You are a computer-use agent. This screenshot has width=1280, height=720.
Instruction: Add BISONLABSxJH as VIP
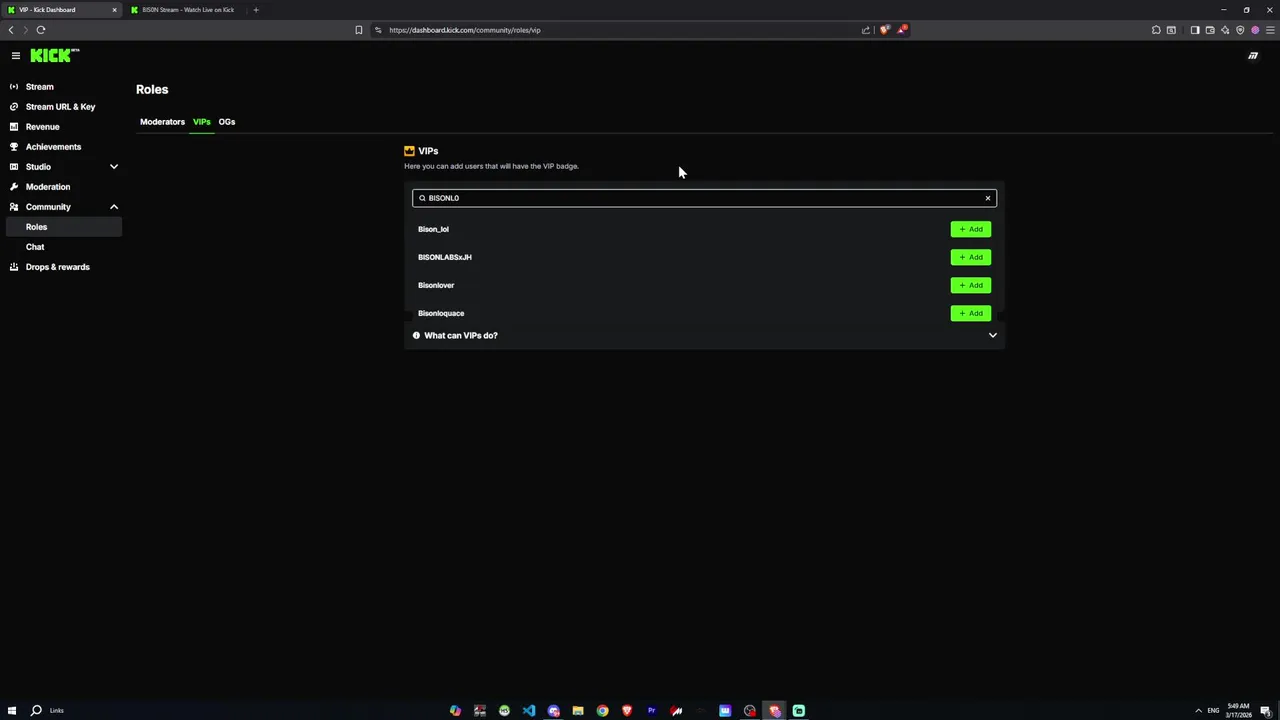[970, 257]
